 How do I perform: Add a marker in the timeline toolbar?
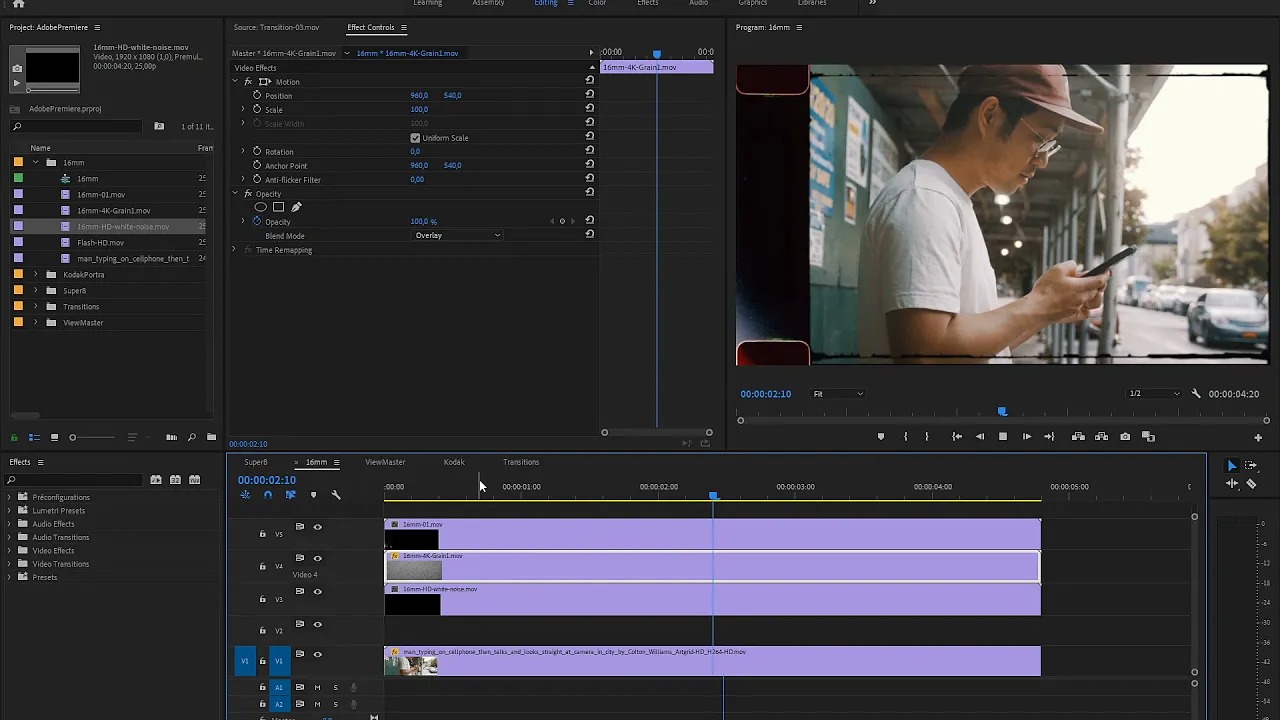point(313,495)
